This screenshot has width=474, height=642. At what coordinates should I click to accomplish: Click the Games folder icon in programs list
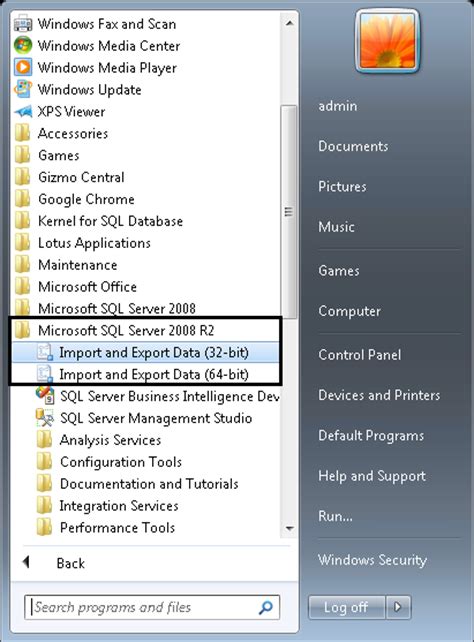pyautogui.click(x=22, y=155)
